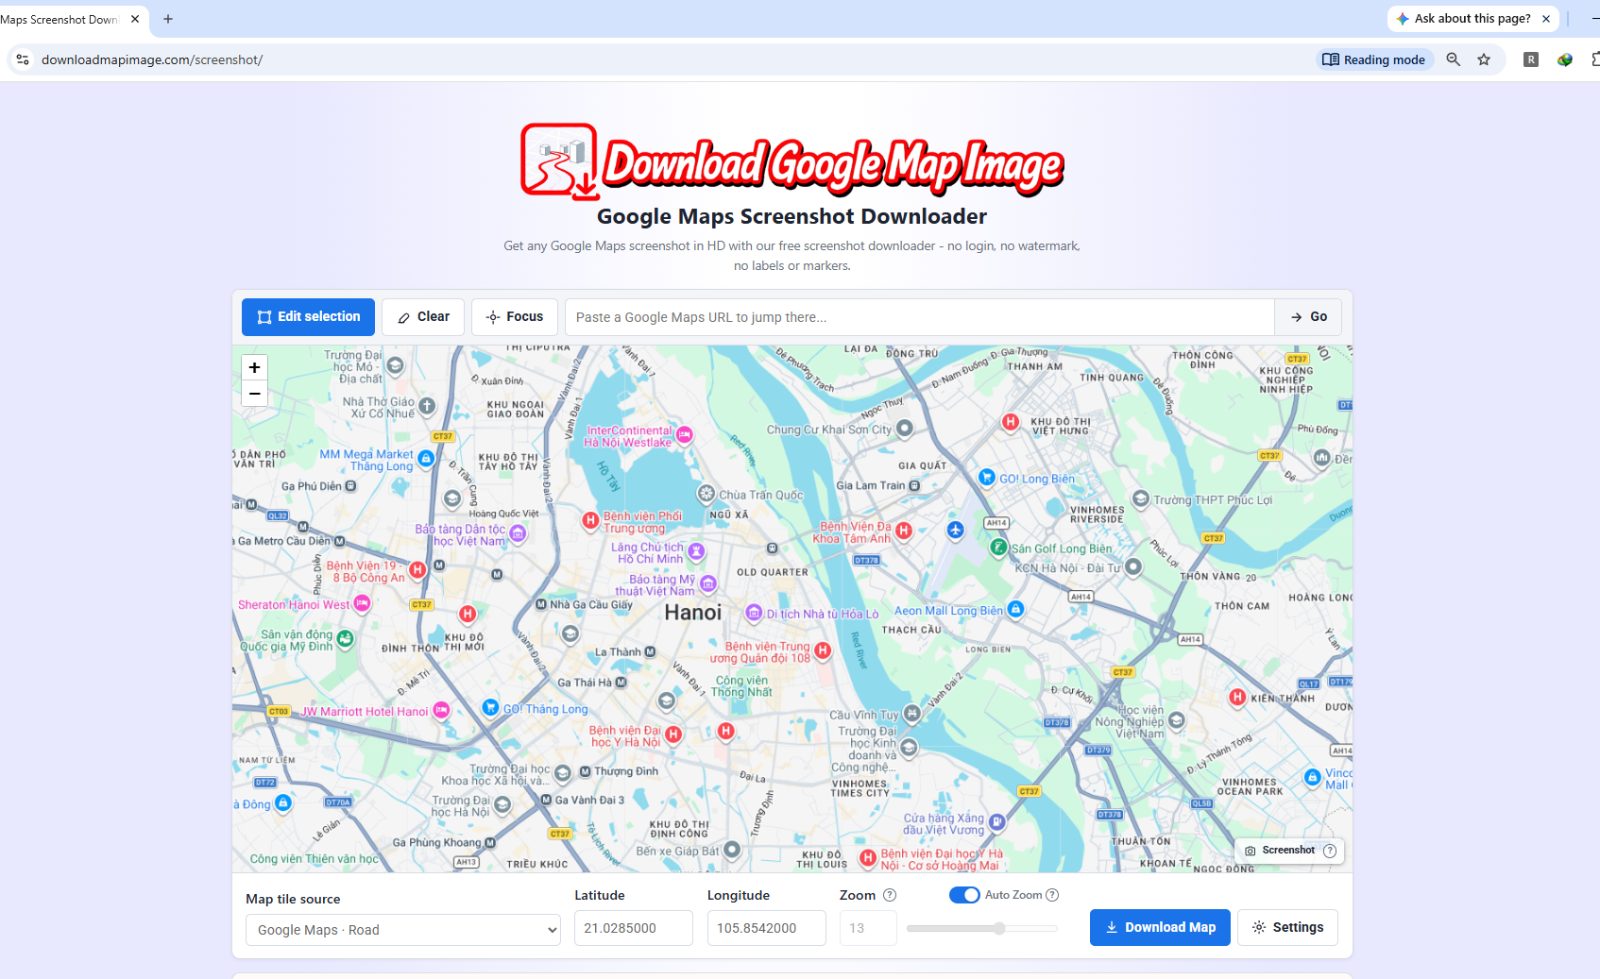Click the help icon beside Screenshot label
The width and height of the screenshot is (1600, 979).
tap(1329, 851)
